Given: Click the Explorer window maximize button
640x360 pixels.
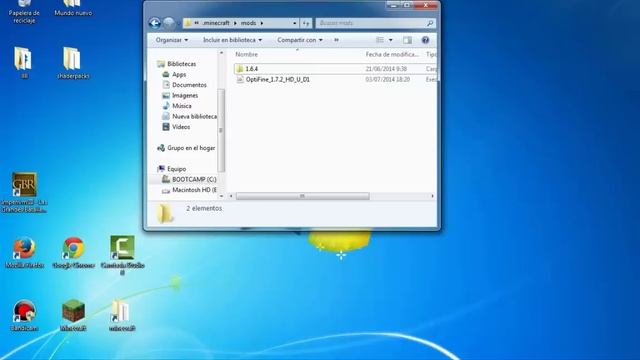Looking at the screenshot, I should [x=407, y=5].
